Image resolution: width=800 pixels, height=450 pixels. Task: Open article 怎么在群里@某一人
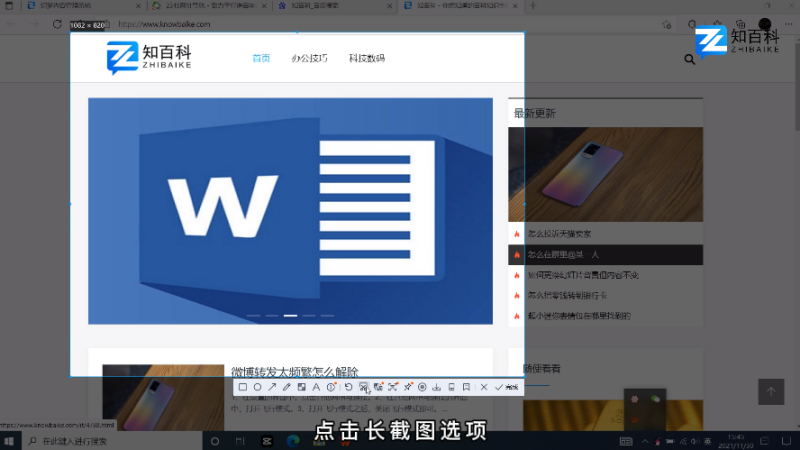point(563,255)
